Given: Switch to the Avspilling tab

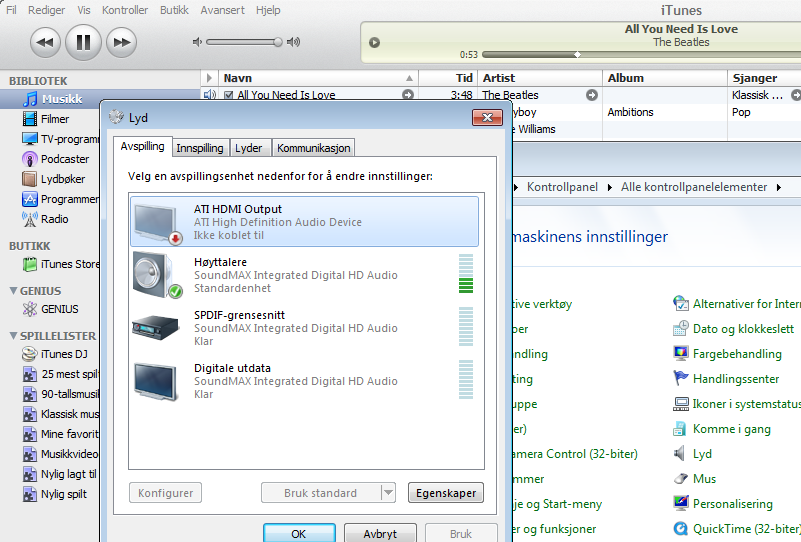Looking at the screenshot, I should tap(143, 147).
